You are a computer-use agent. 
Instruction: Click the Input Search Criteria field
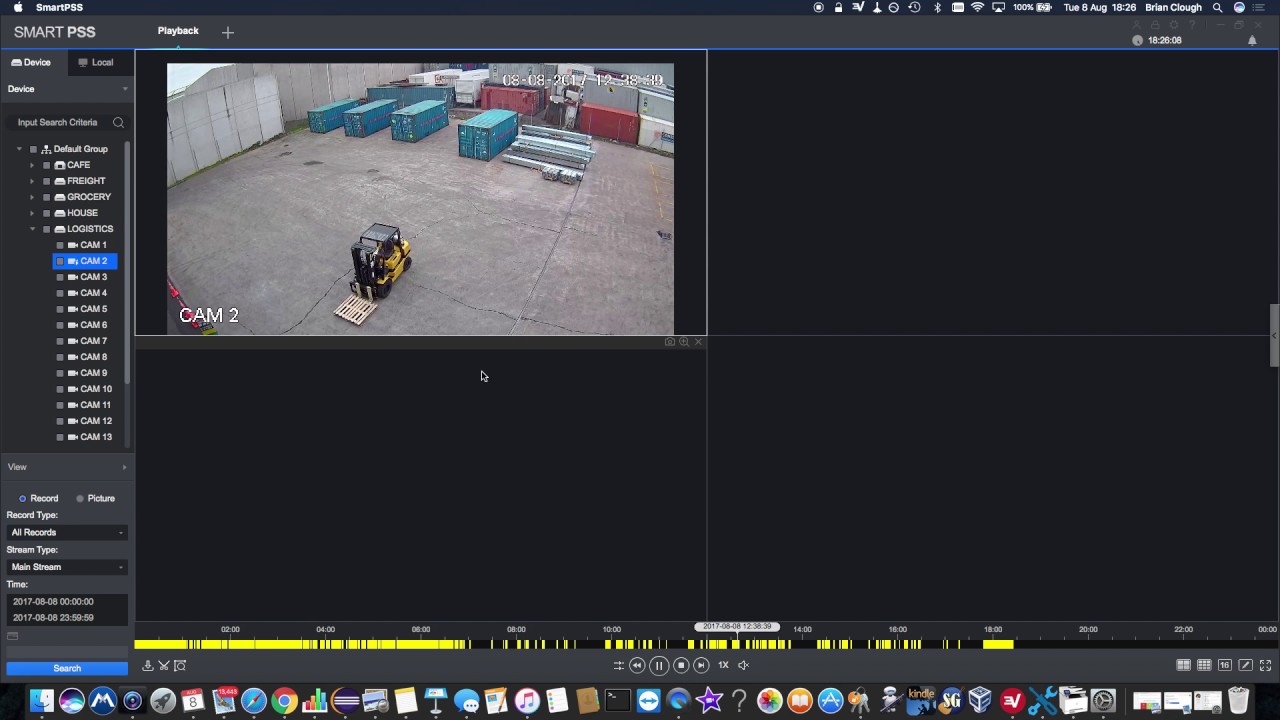click(x=58, y=122)
